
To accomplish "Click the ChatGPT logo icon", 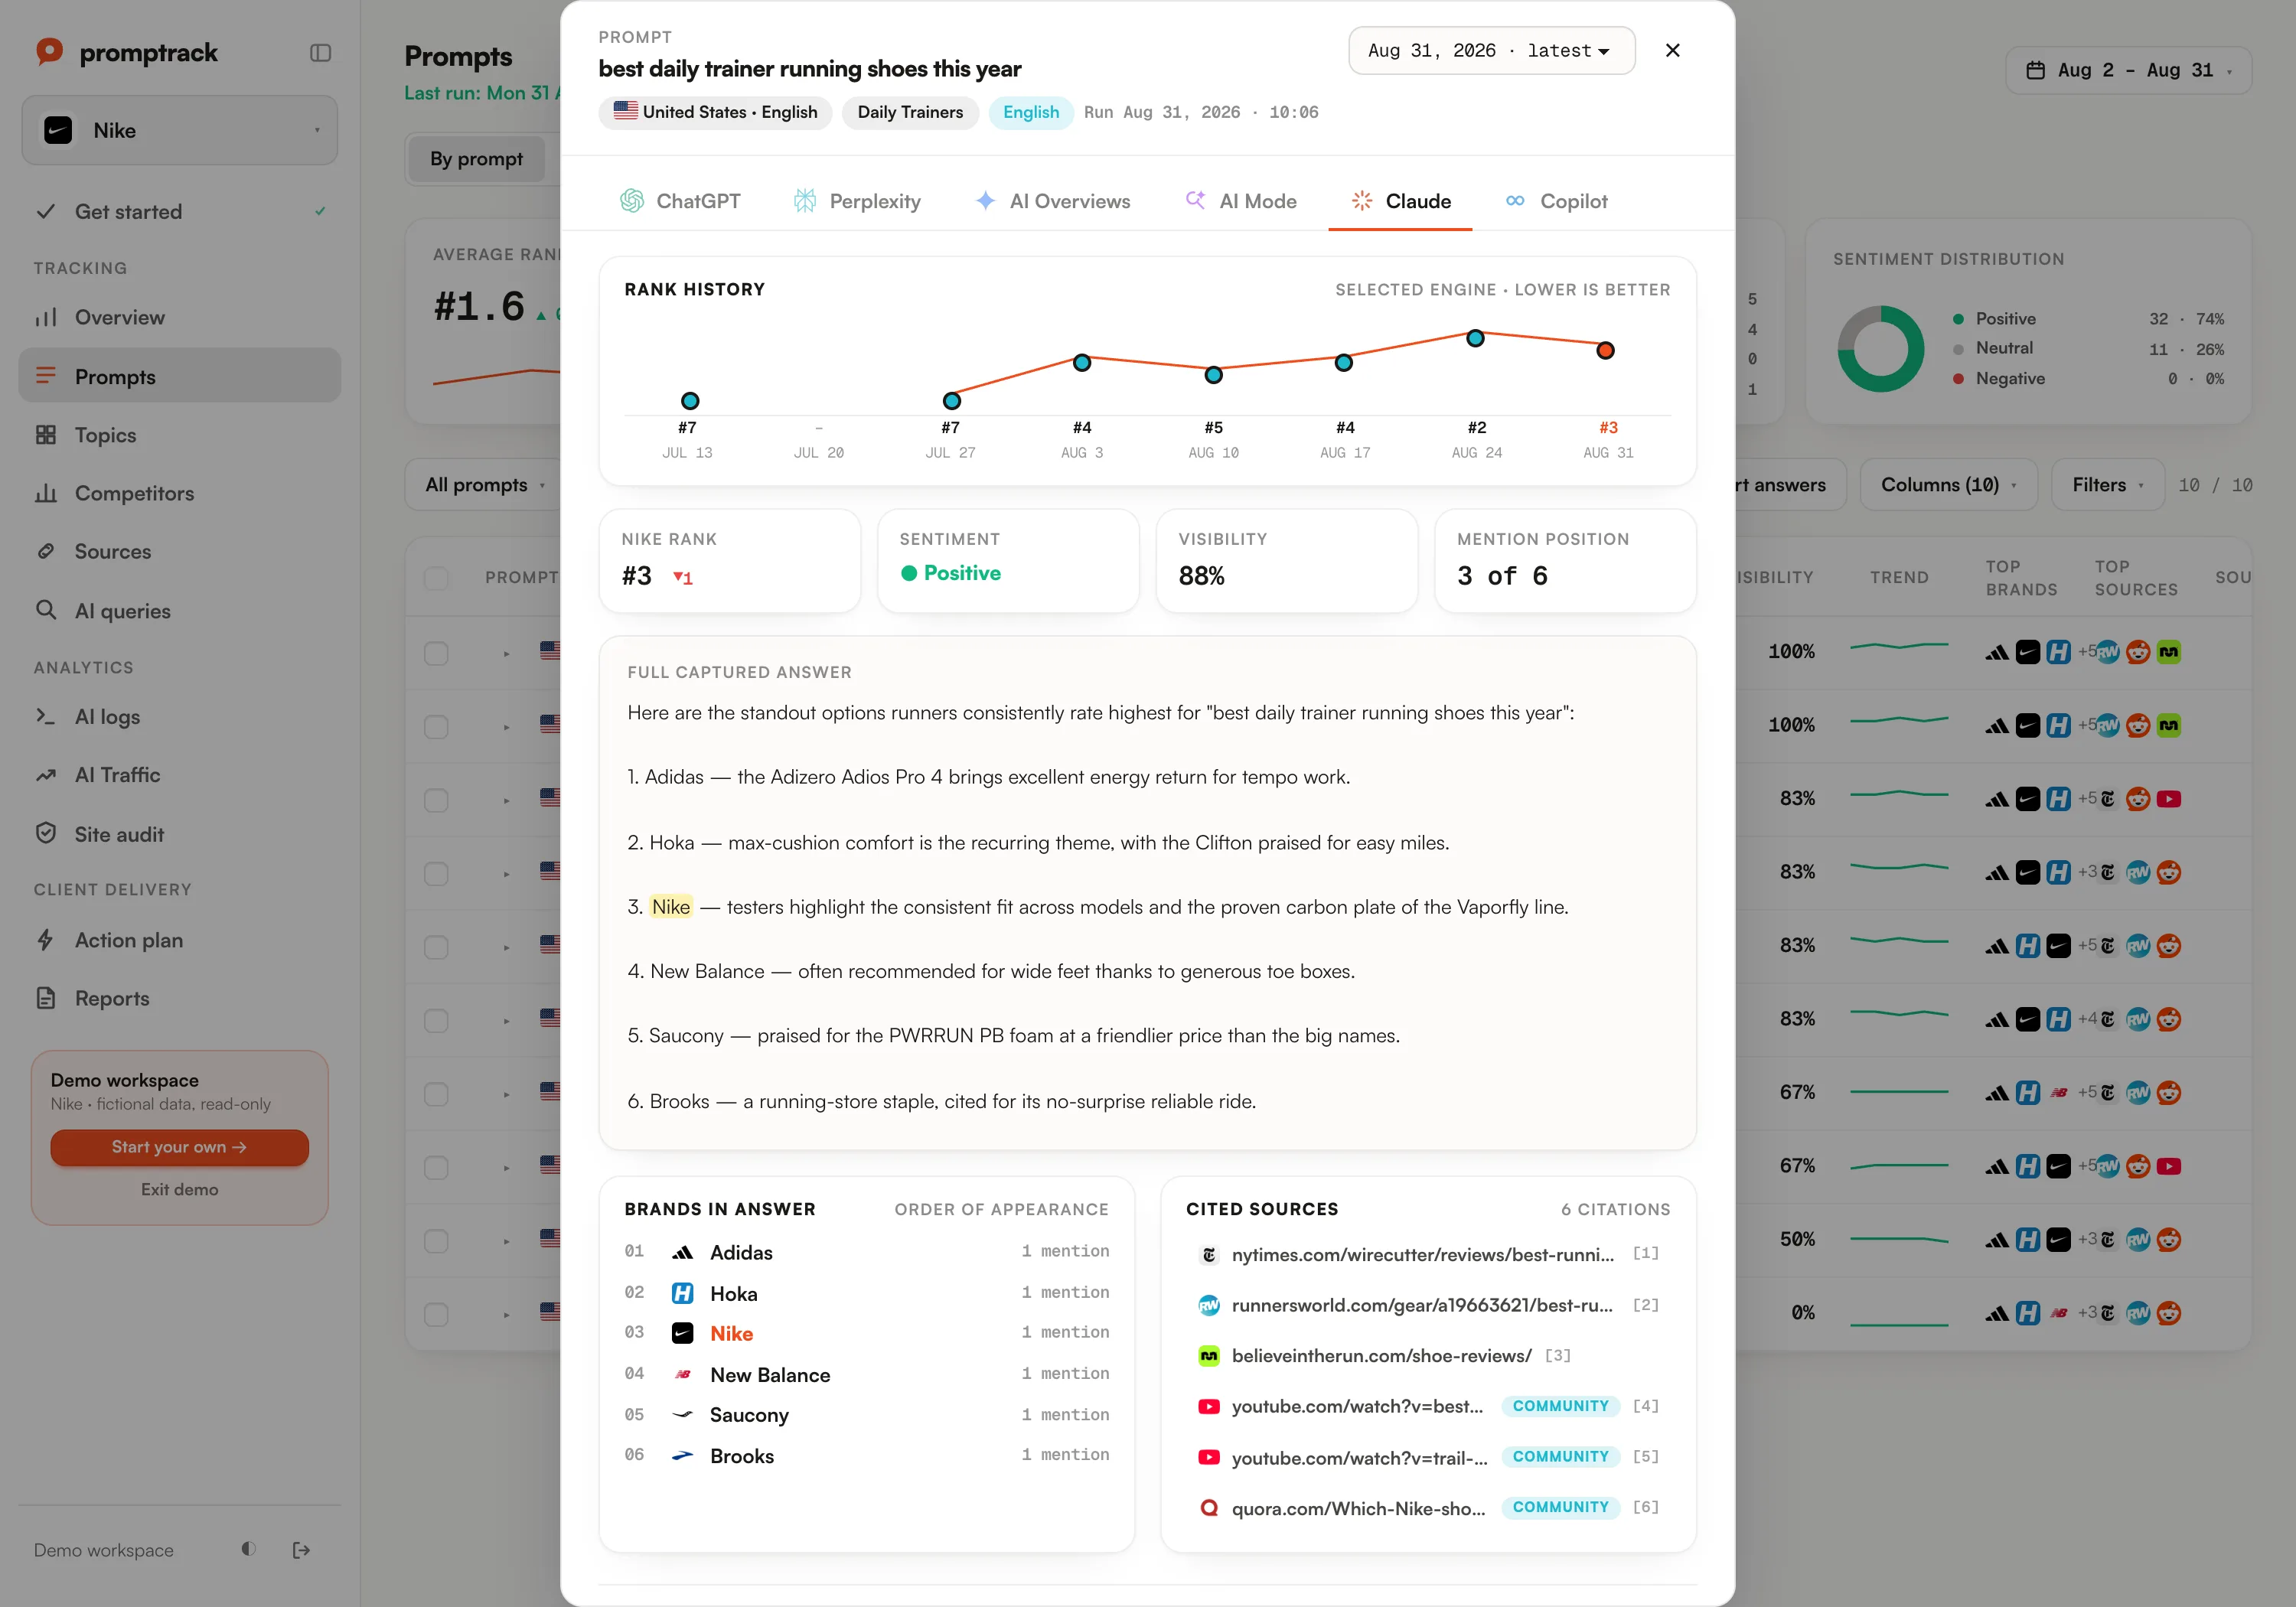I will (632, 201).
